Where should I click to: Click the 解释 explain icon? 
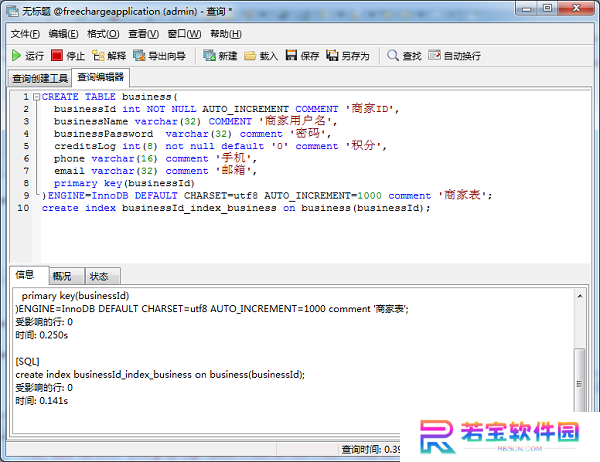98,56
